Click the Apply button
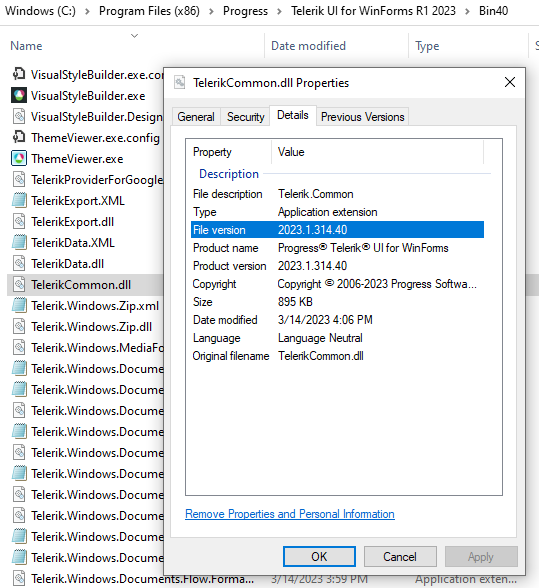 pos(481,556)
